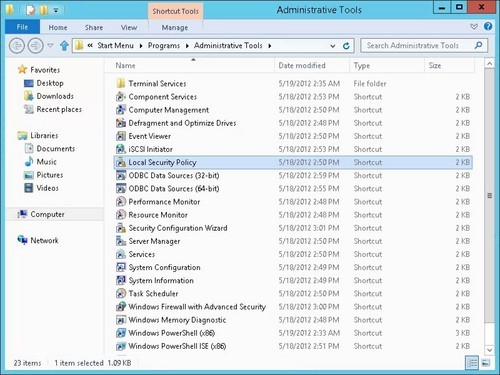Refresh the Administrative Tools folder
Viewport: 500px width, 375px height.
pyautogui.click(x=346, y=46)
